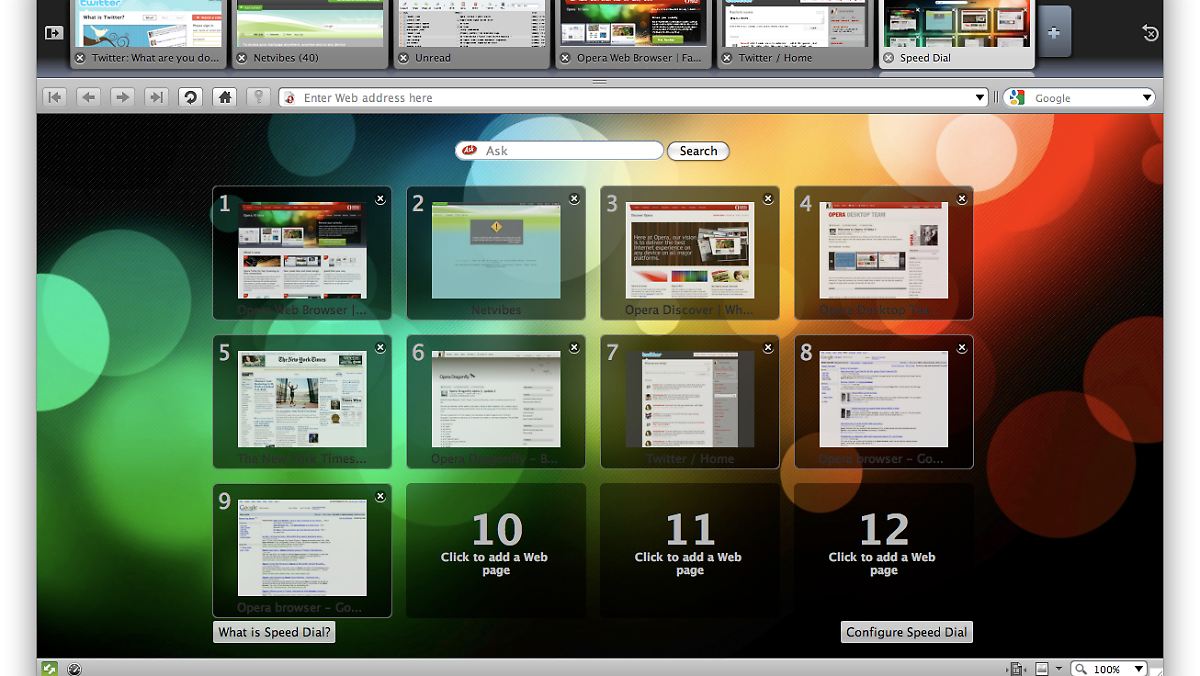The height and width of the screenshot is (676, 1200).
Task: Close the Netvibes (40) tab
Action: click(241, 58)
